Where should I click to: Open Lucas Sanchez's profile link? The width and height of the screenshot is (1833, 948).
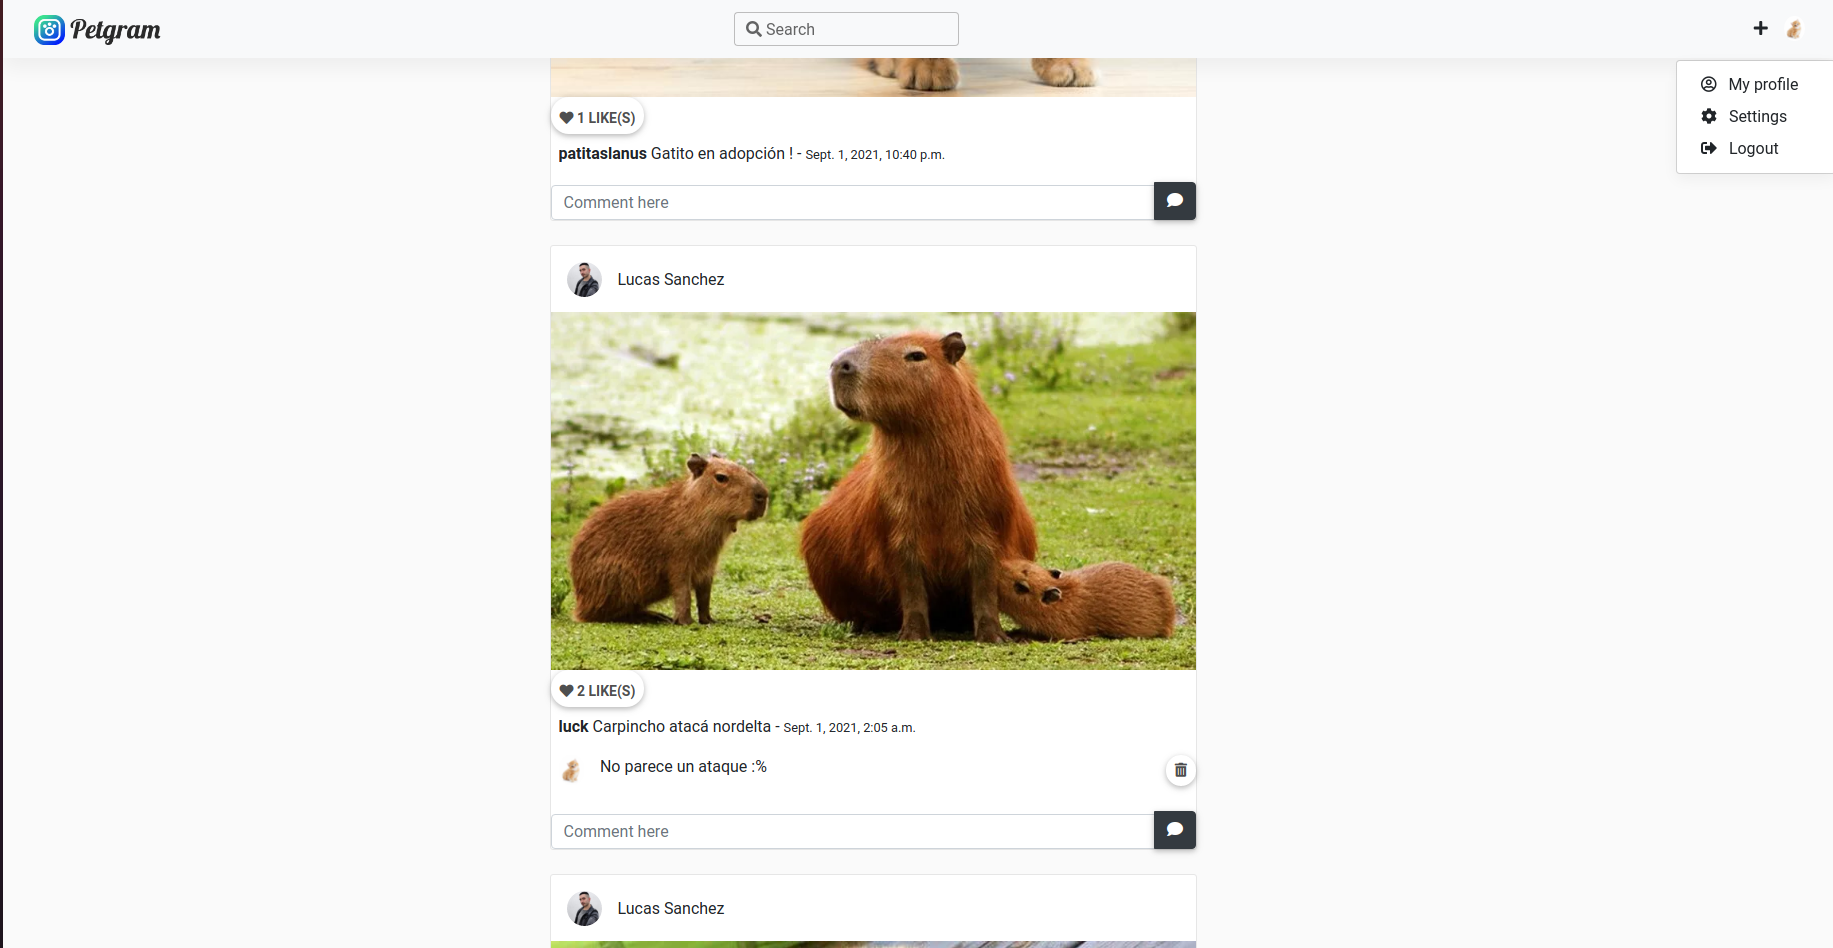coord(671,279)
